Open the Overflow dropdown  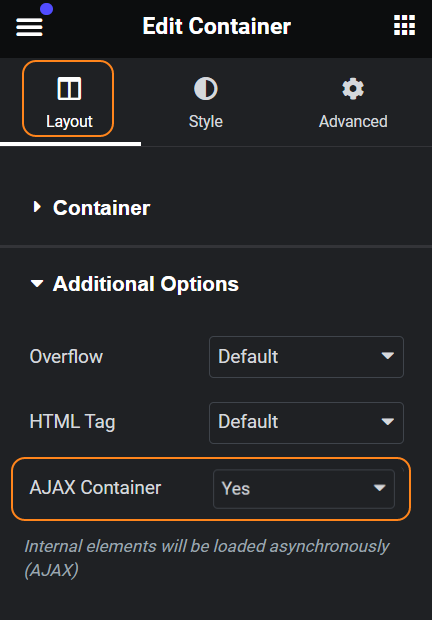306,357
